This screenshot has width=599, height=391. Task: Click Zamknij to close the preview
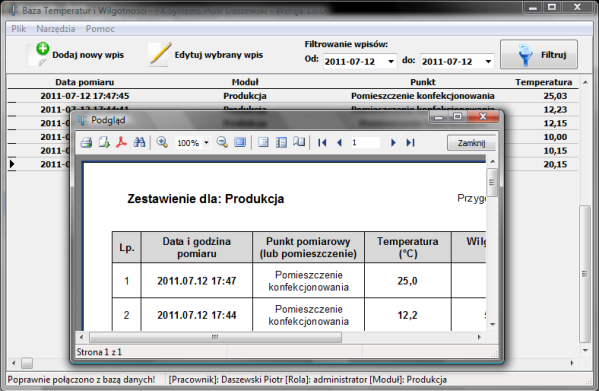click(x=471, y=143)
